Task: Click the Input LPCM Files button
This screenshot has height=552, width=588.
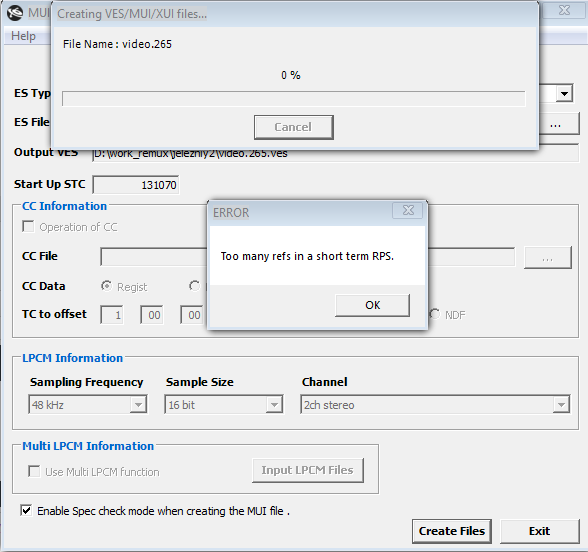Action: click(x=308, y=470)
